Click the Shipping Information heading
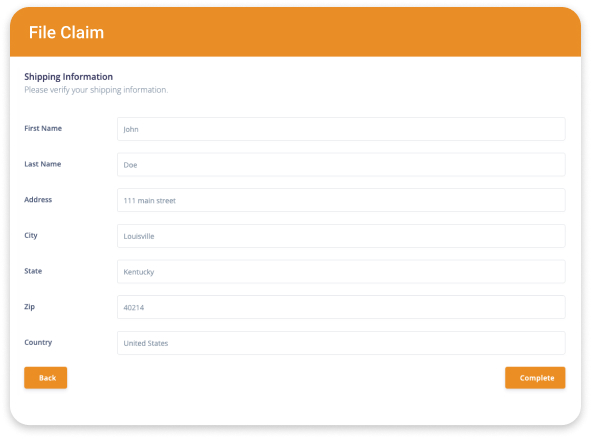 click(x=69, y=77)
